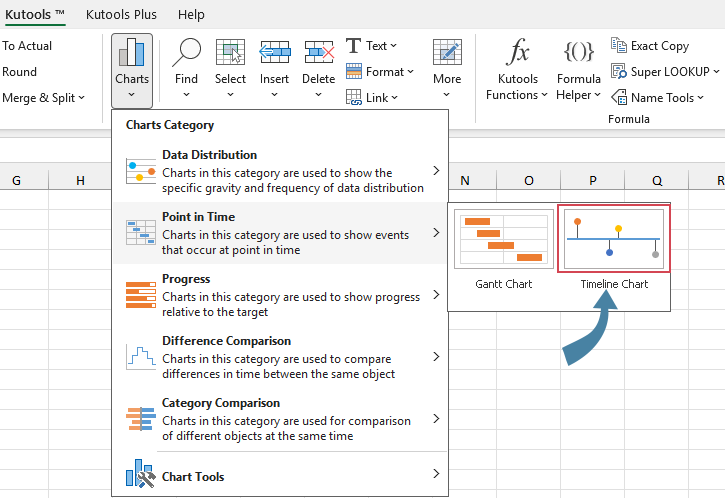Select column H header
This screenshot has height=498, width=725.
tap(80, 180)
